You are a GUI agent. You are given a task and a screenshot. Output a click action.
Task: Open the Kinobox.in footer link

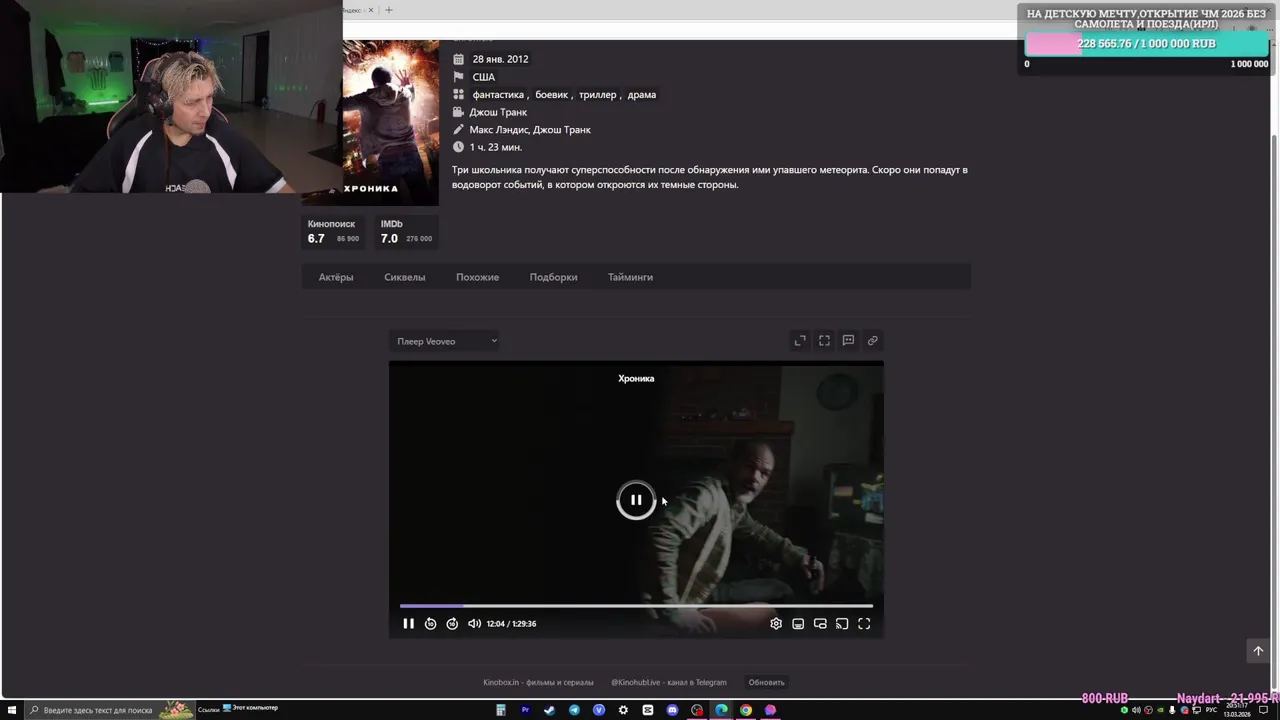538,682
